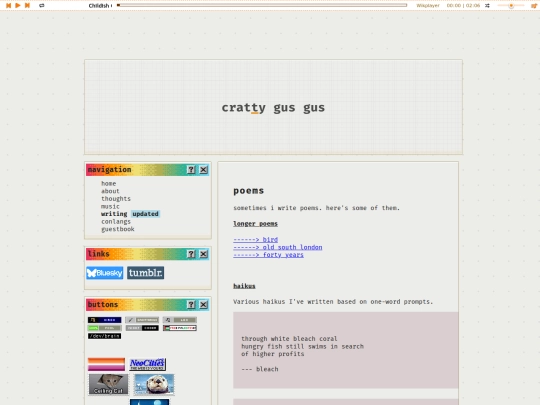540x405 pixels.
Task: Click the bleach haiku box
Action: pos(345,350)
